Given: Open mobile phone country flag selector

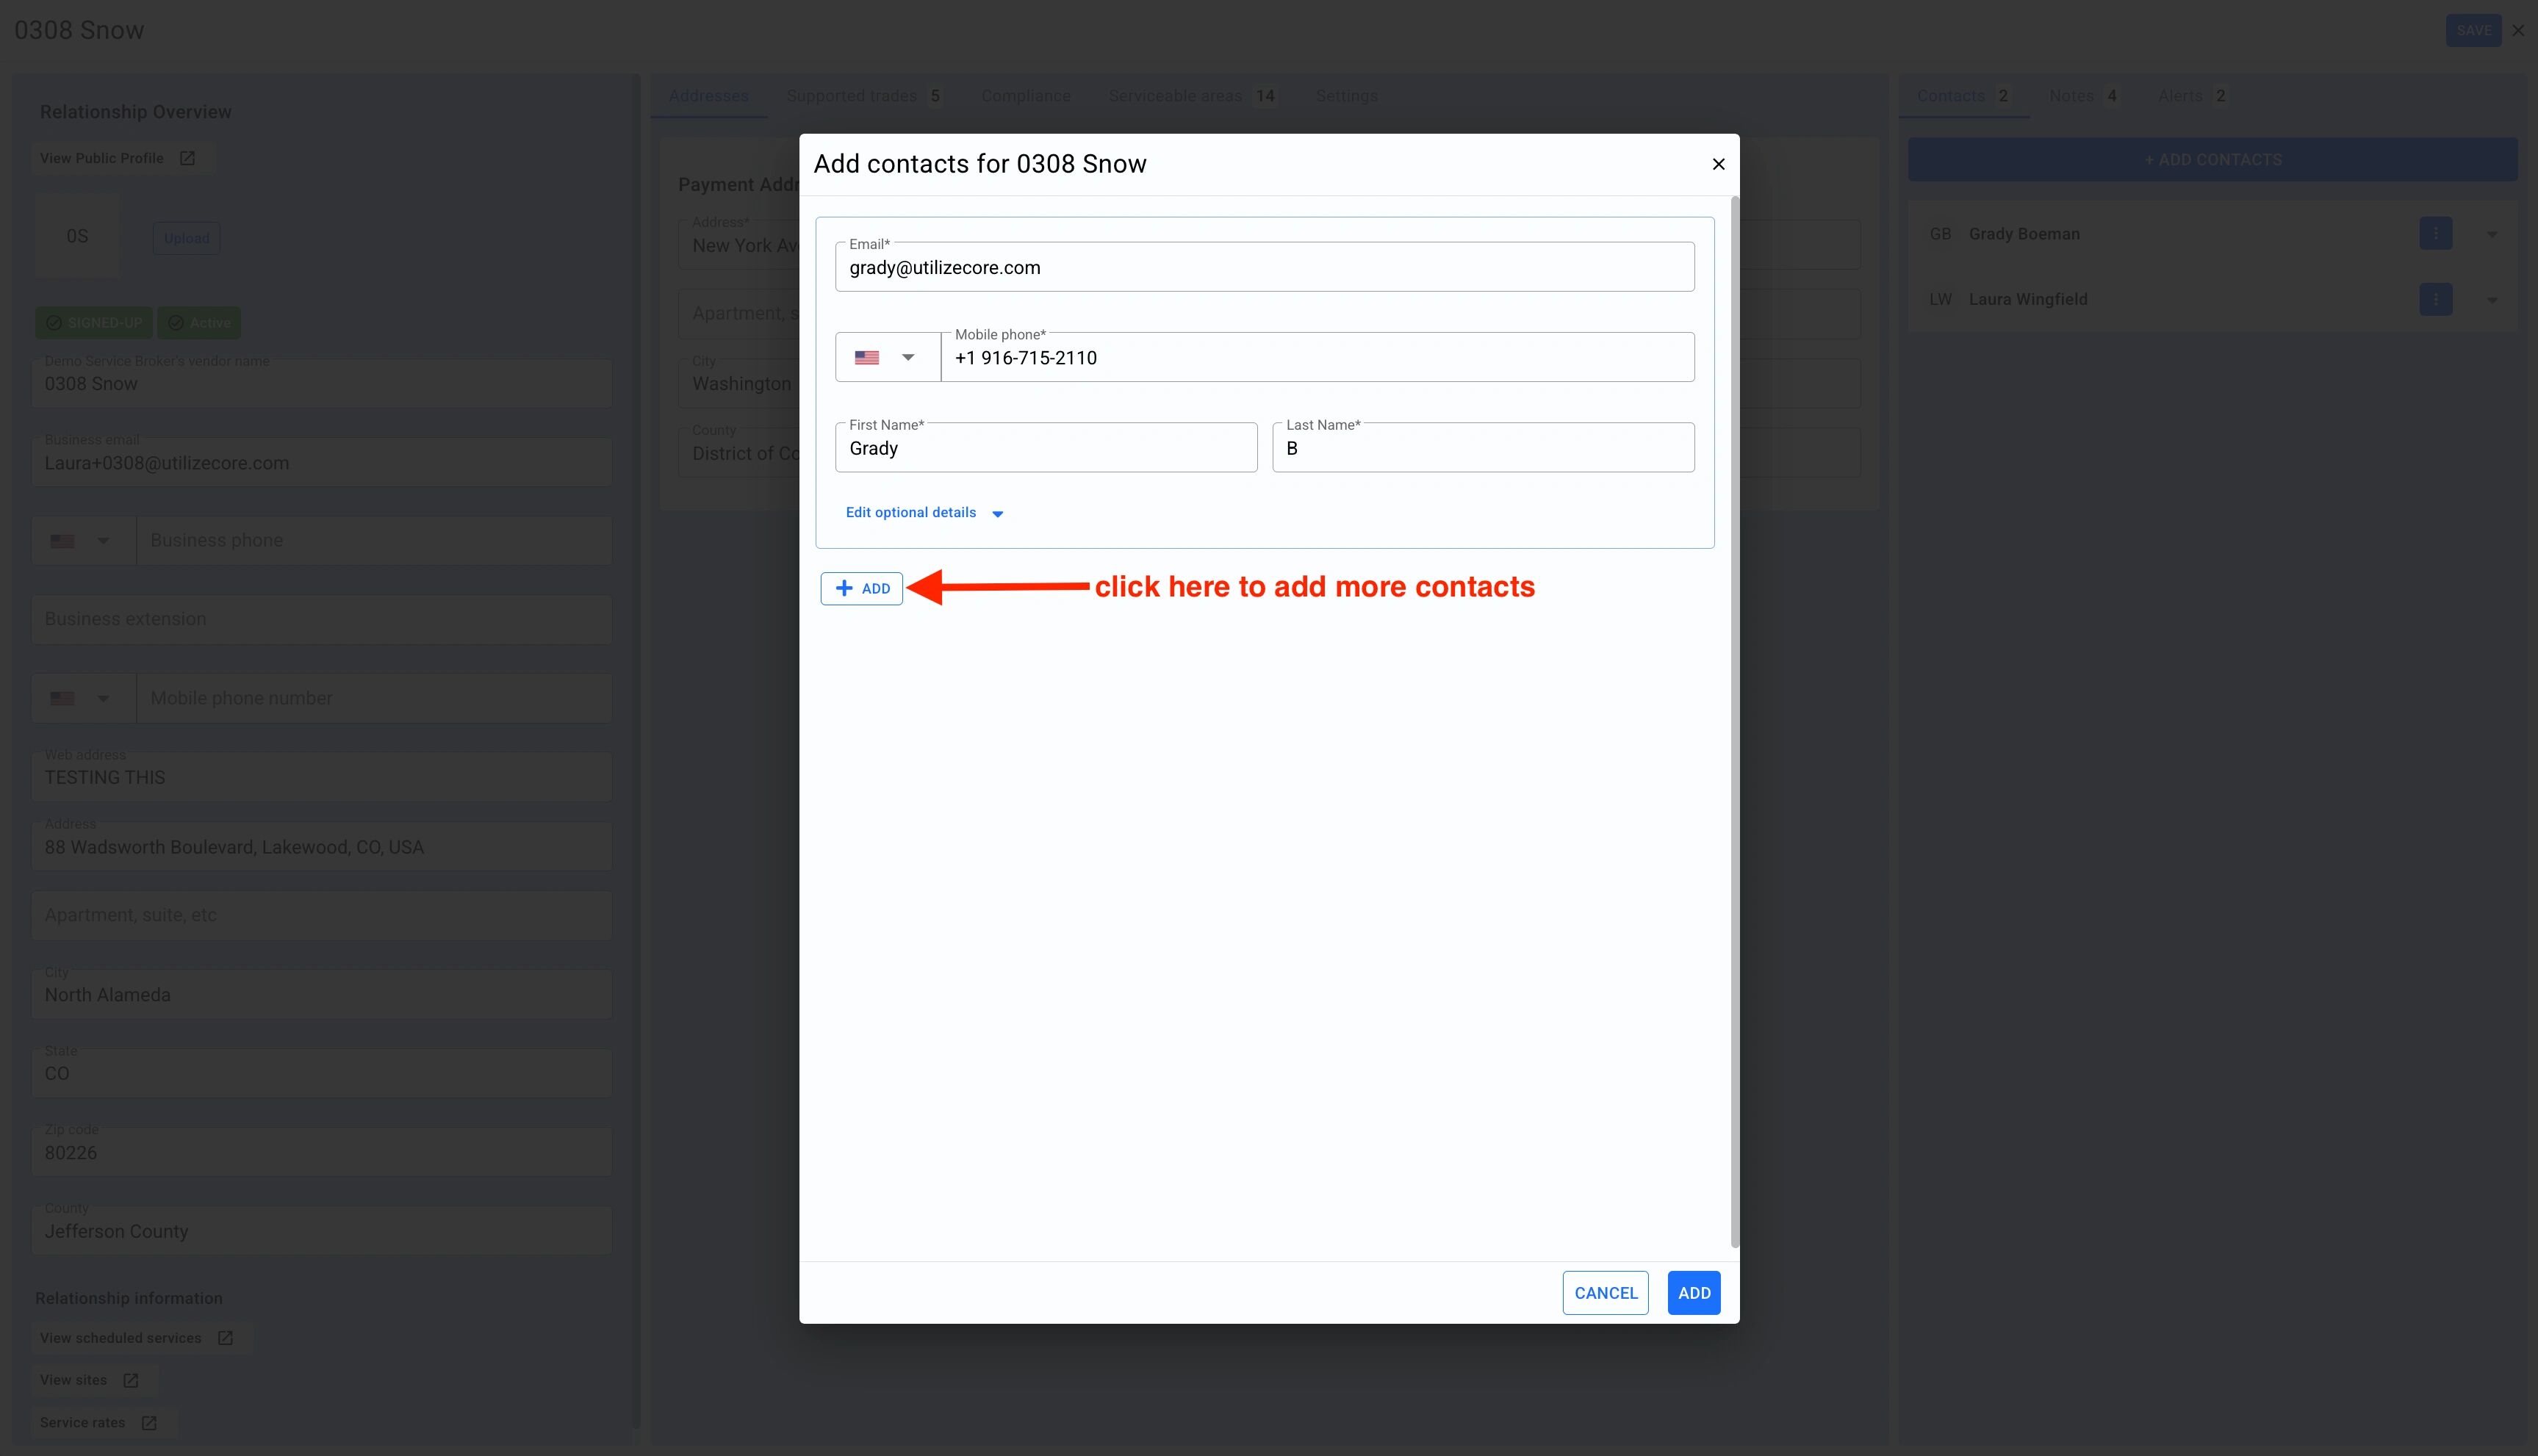Looking at the screenshot, I should tap(886, 357).
